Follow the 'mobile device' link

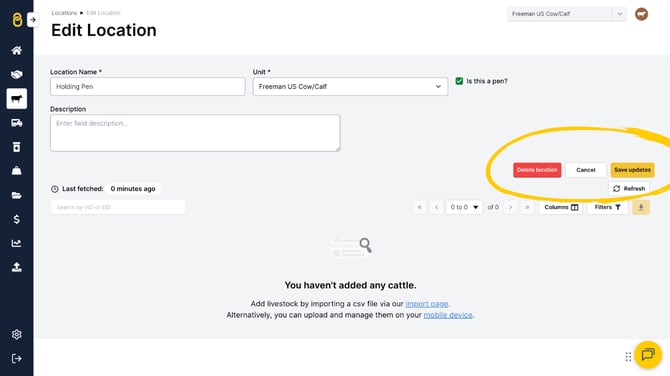point(448,315)
